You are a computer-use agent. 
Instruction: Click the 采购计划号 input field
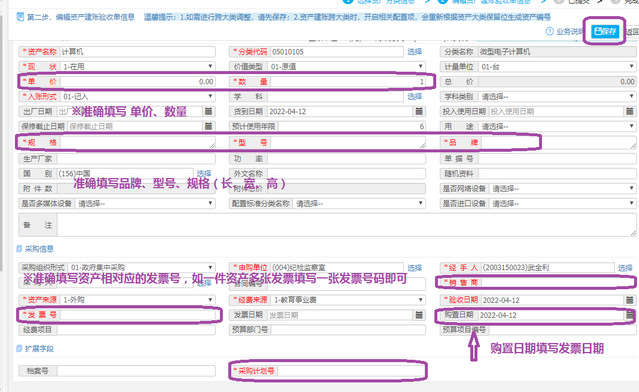click(x=351, y=371)
